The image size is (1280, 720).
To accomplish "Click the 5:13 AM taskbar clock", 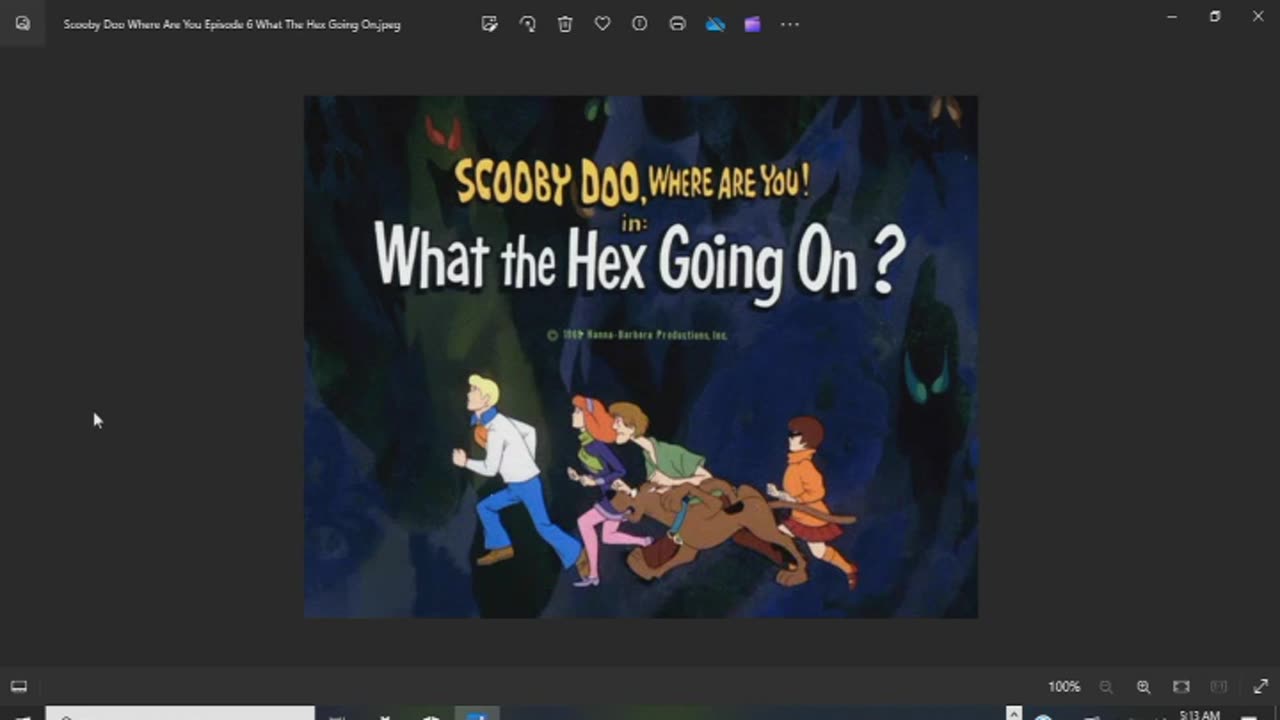I will click(x=1199, y=715).
